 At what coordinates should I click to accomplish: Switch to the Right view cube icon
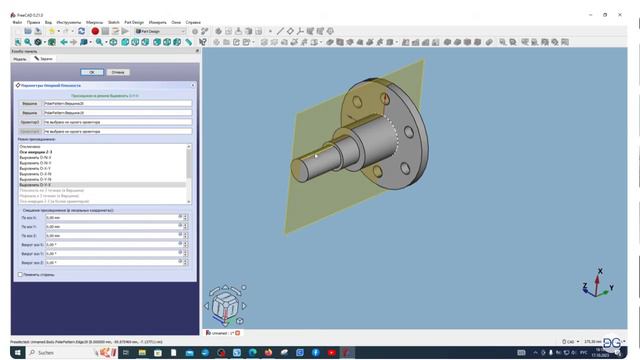tap(145, 42)
